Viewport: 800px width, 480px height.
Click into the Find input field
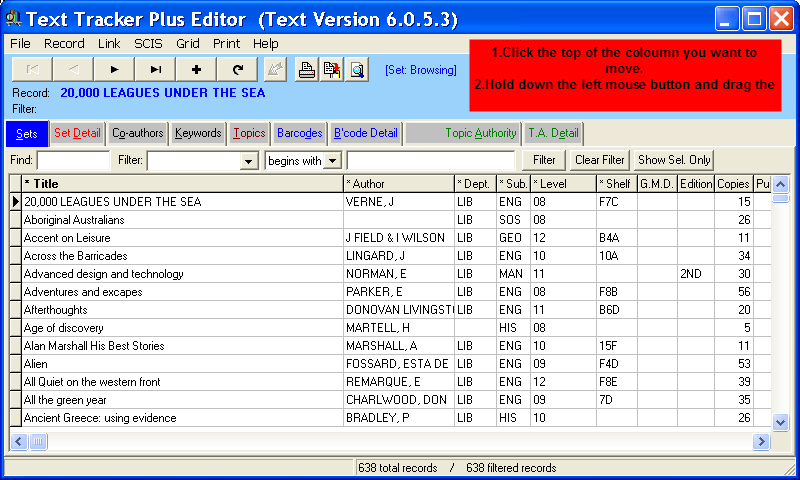coord(73,160)
